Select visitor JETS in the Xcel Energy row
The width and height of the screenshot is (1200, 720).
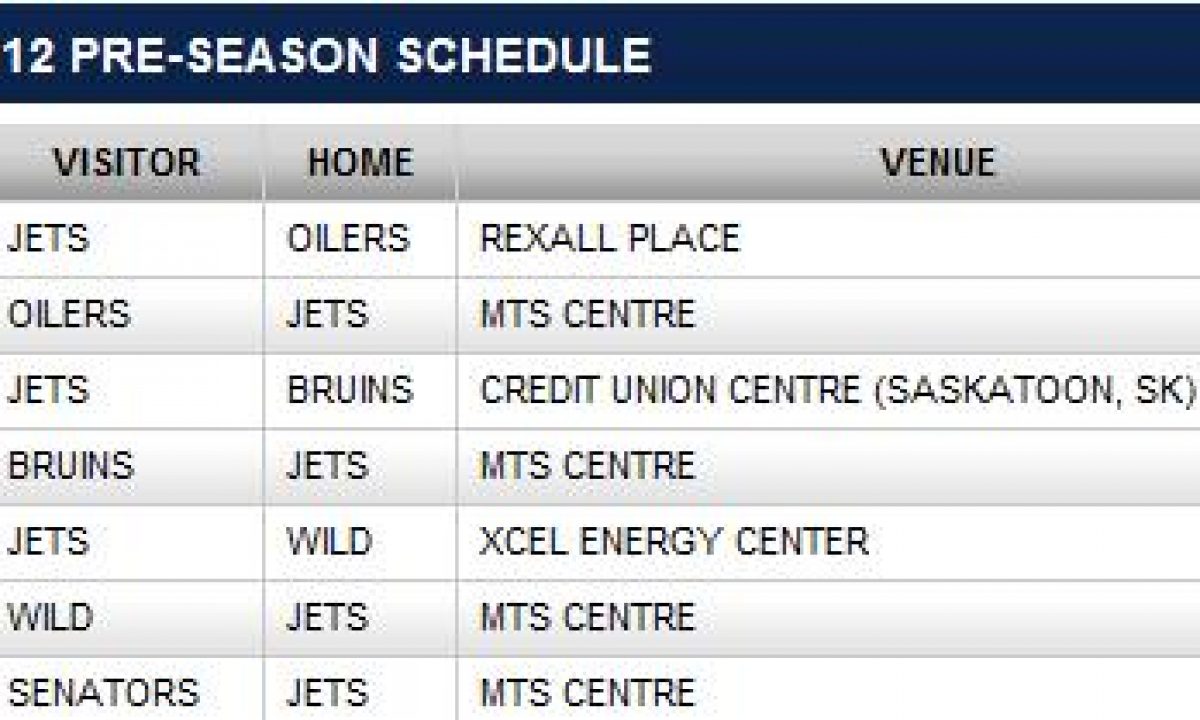[x=48, y=542]
